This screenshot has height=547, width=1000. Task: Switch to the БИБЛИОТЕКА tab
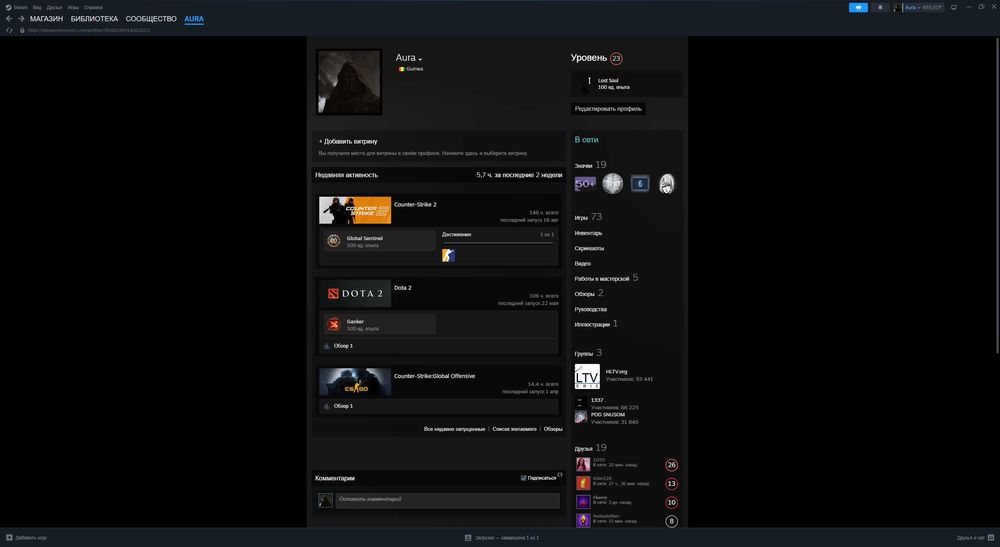tap(94, 19)
